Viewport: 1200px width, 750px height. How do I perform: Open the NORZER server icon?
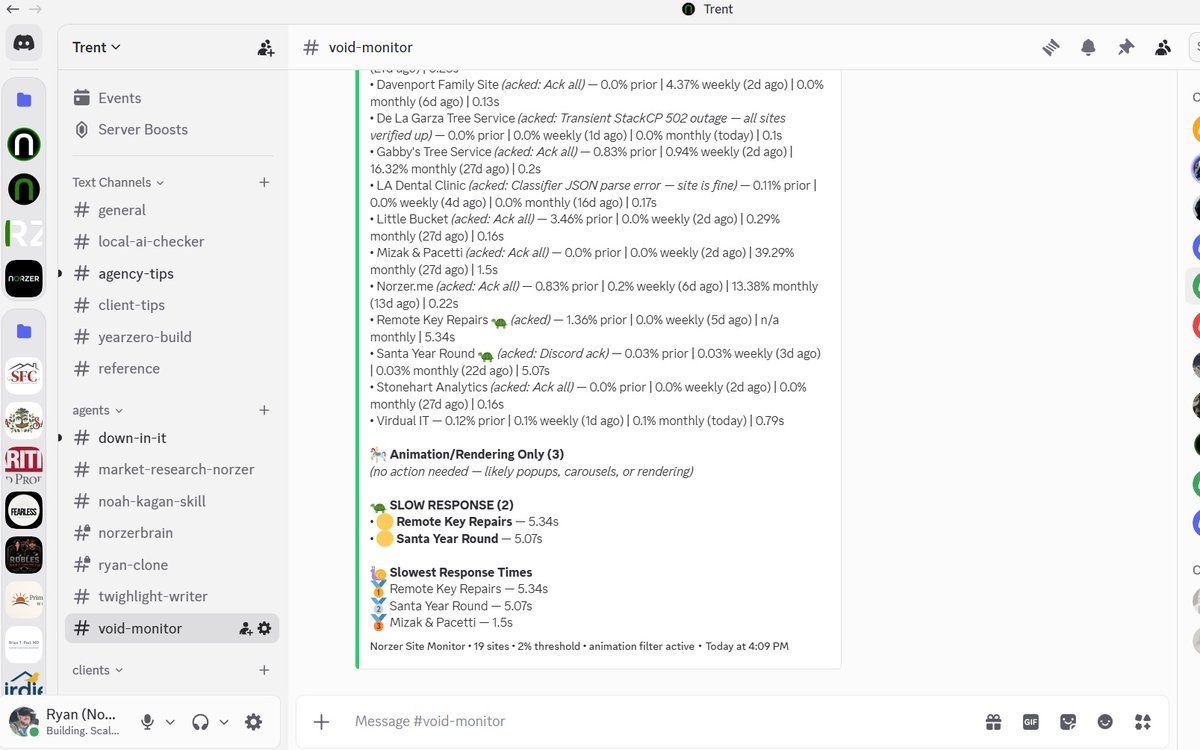click(24, 279)
